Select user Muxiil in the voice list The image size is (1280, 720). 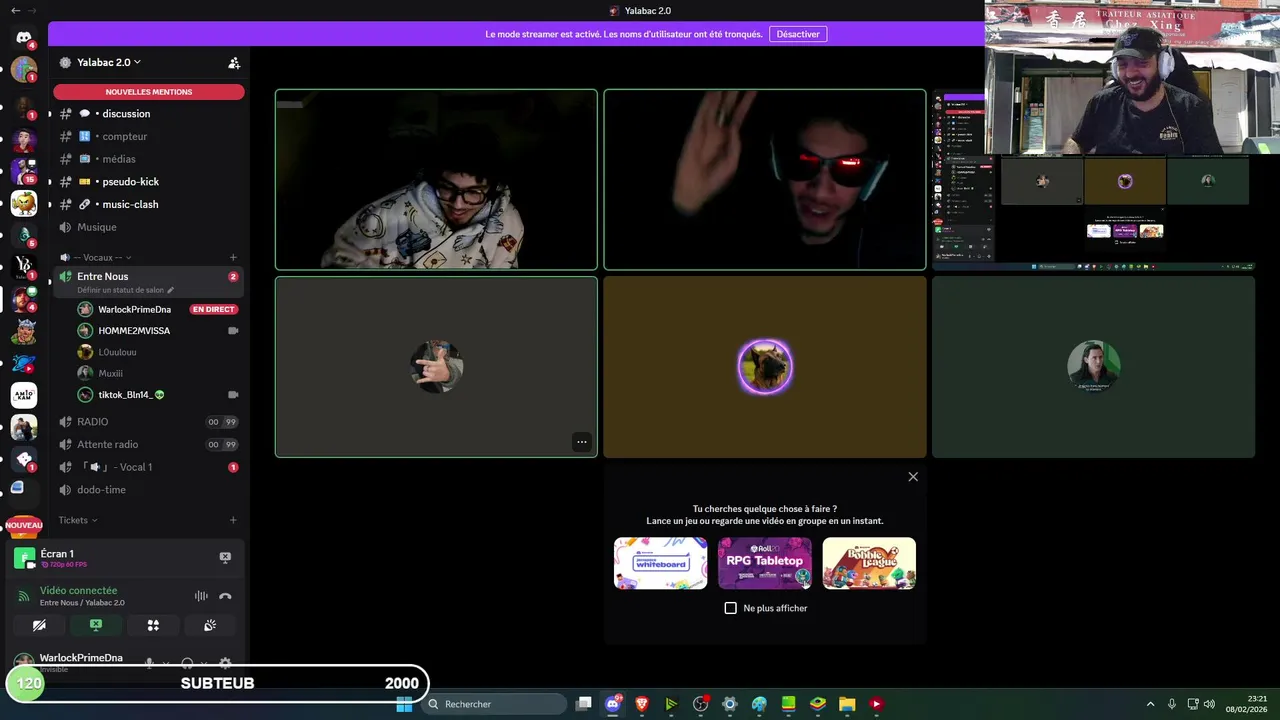point(110,373)
